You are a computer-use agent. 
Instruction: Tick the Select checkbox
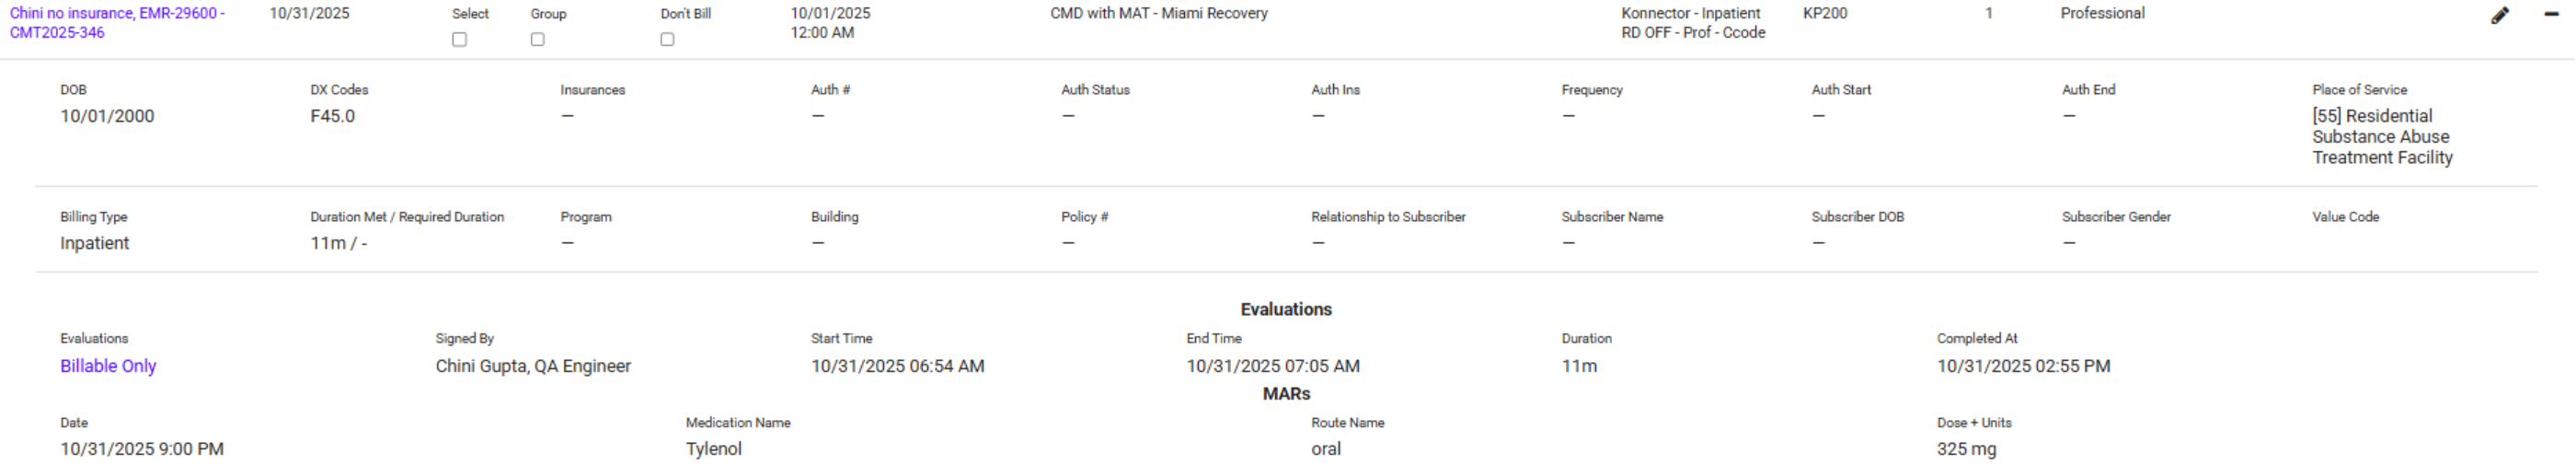(x=459, y=40)
